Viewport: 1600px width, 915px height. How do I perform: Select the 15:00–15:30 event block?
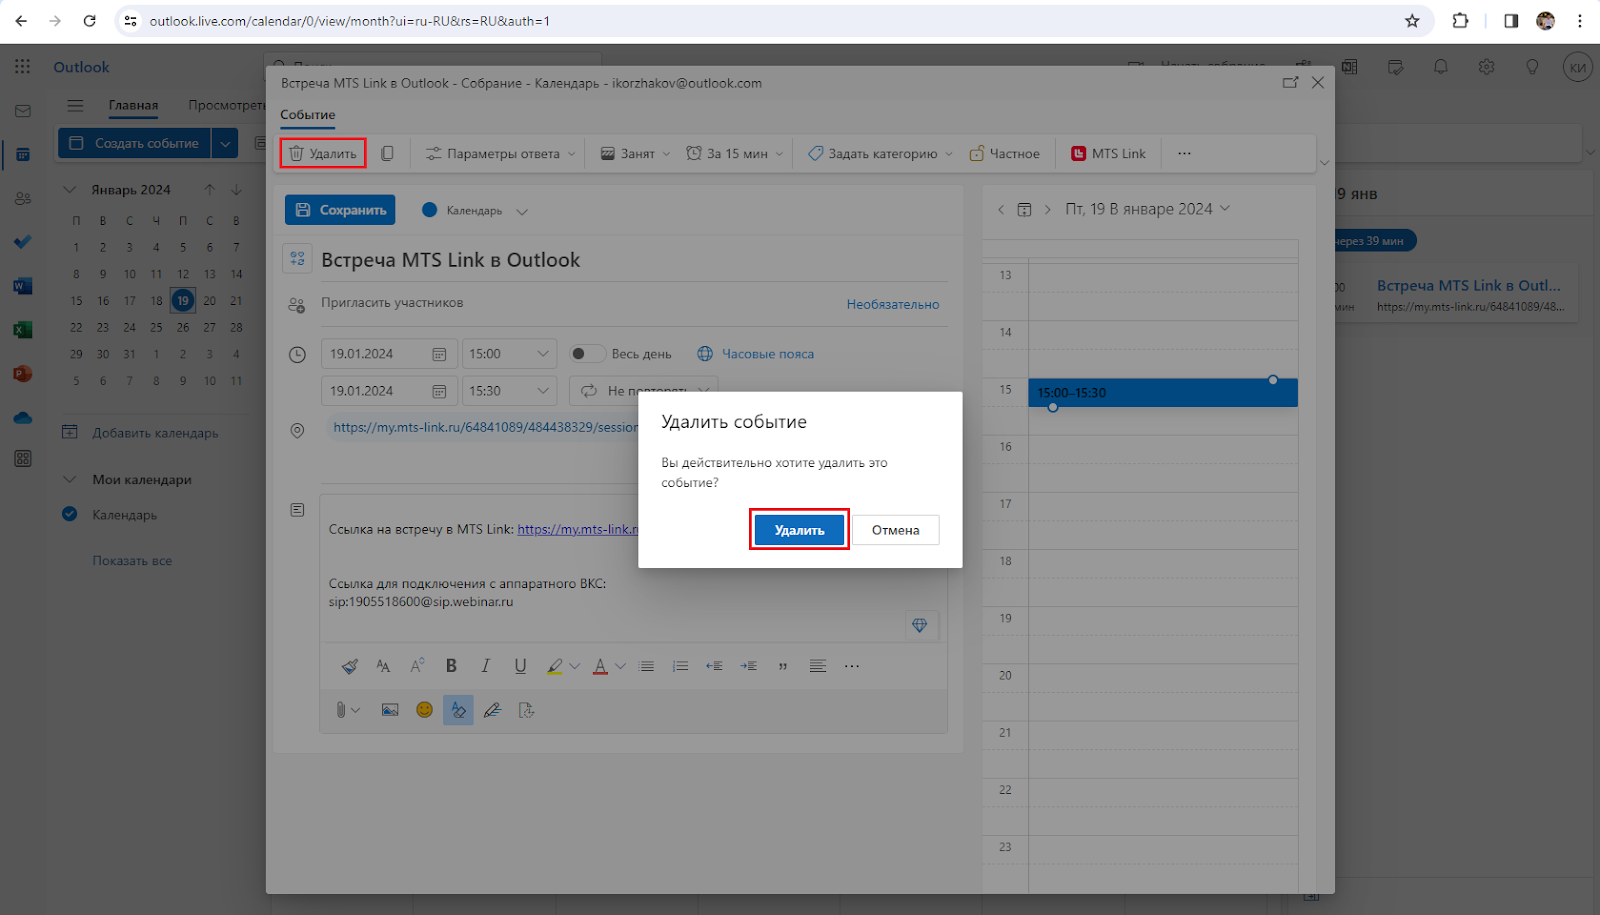click(1163, 393)
